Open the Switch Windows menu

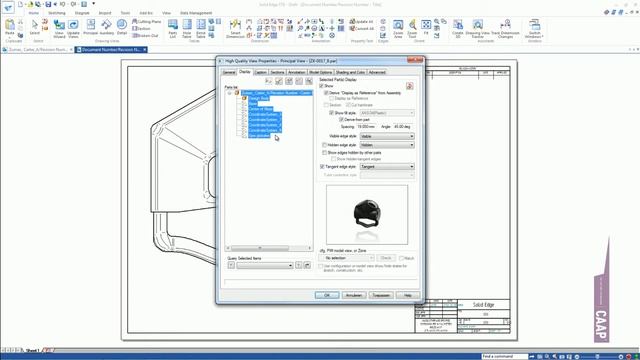tap(534, 29)
